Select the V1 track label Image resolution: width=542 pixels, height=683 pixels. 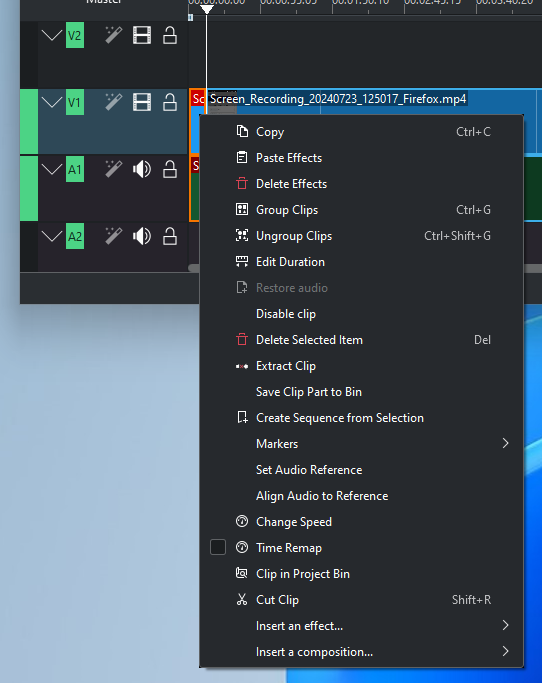pyautogui.click(x=75, y=102)
